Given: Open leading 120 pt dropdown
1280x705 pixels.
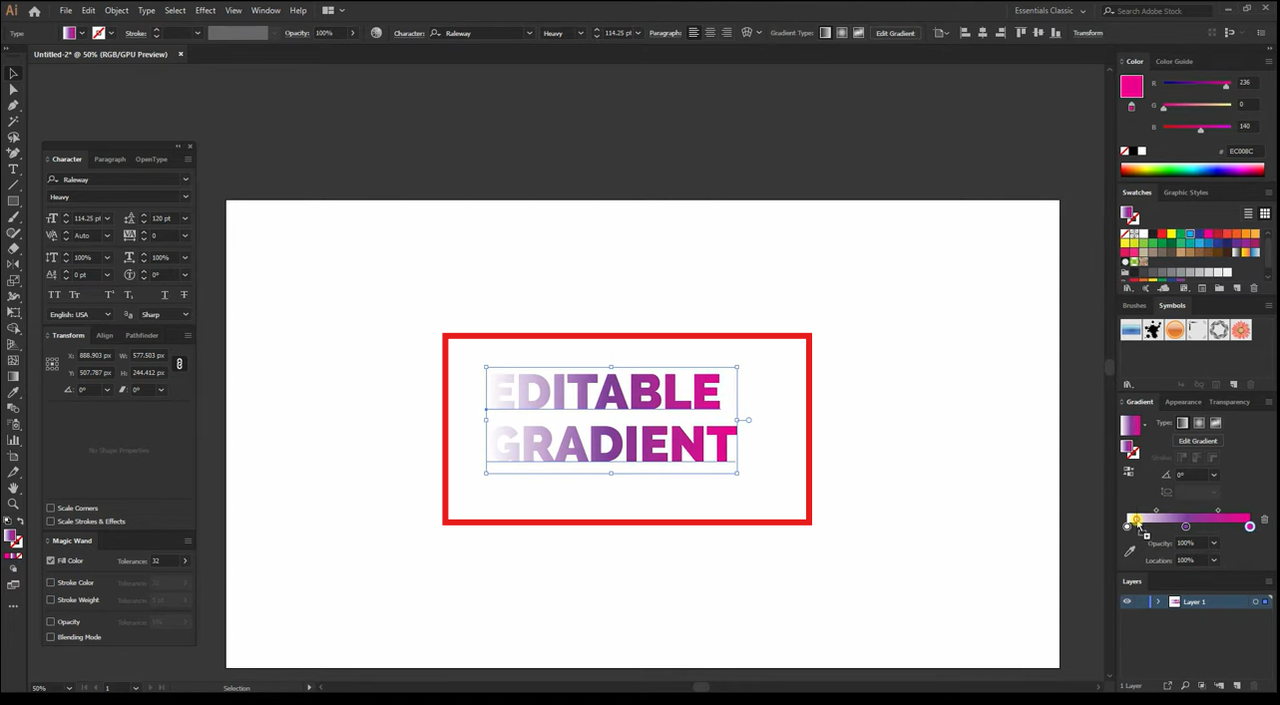Looking at the screenshot, I should point(185,218).
